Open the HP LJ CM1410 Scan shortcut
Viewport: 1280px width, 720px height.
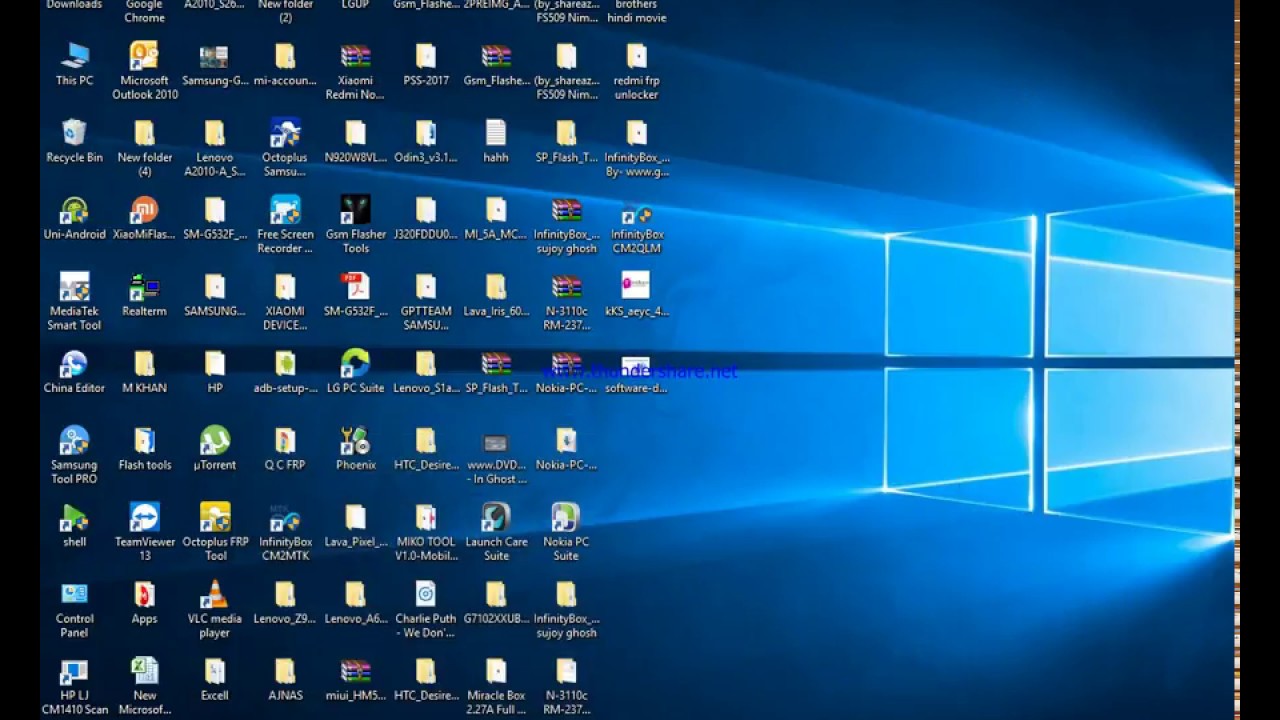74,686
